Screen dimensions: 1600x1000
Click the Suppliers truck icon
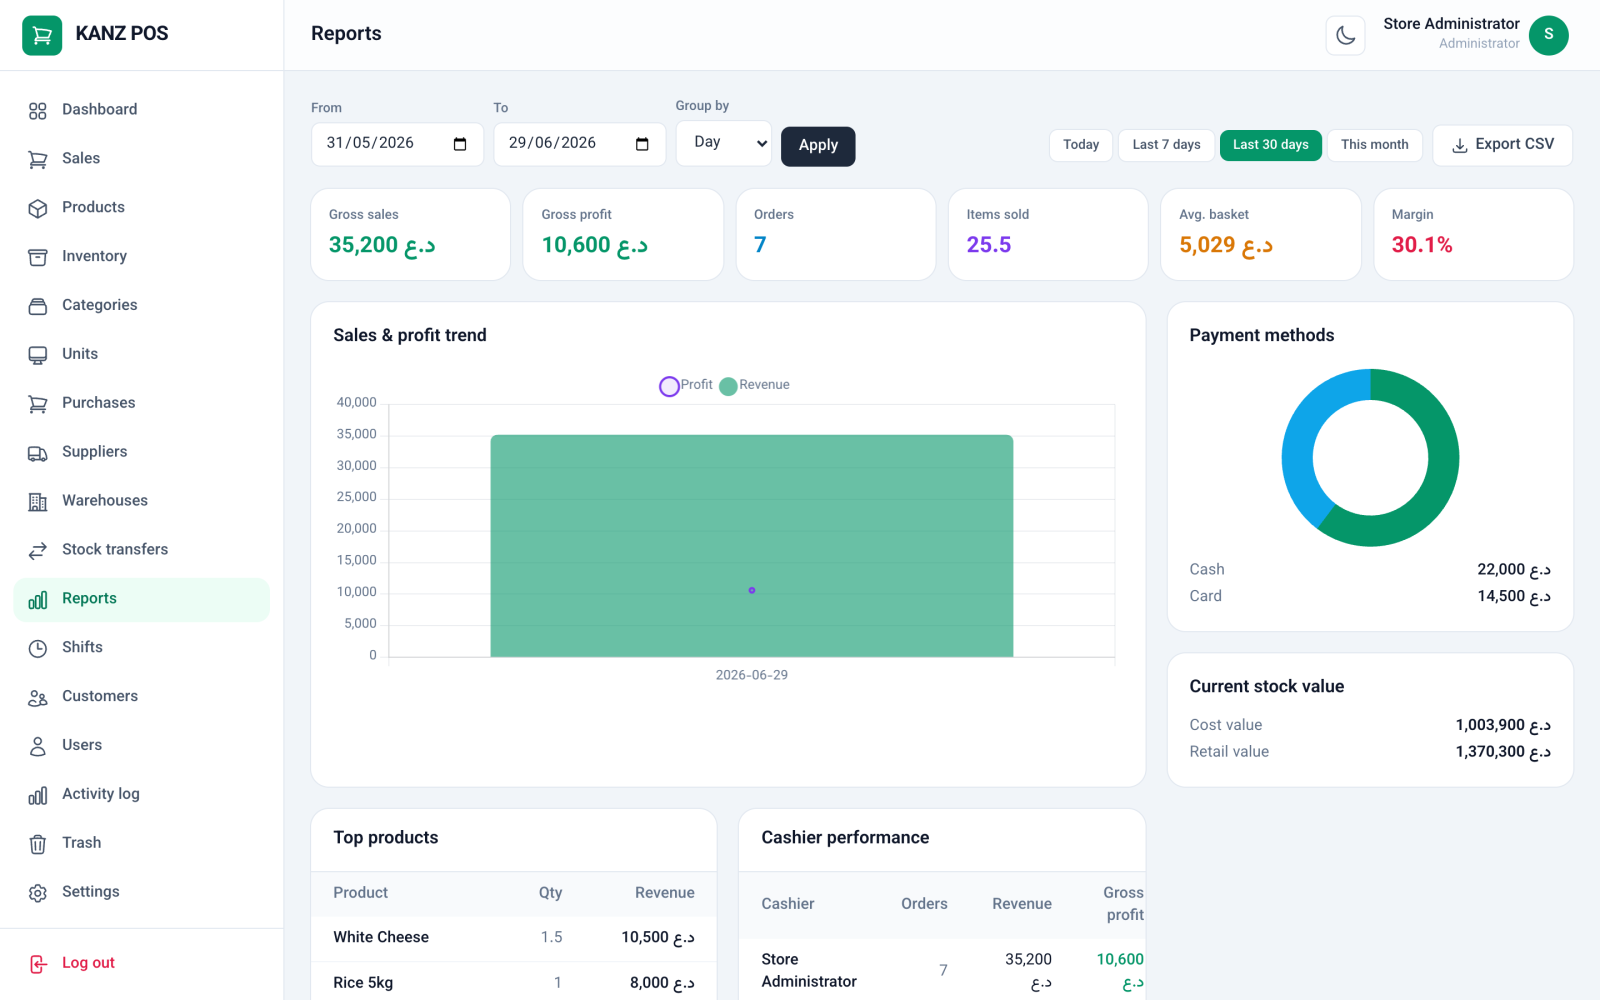[38, 453]
